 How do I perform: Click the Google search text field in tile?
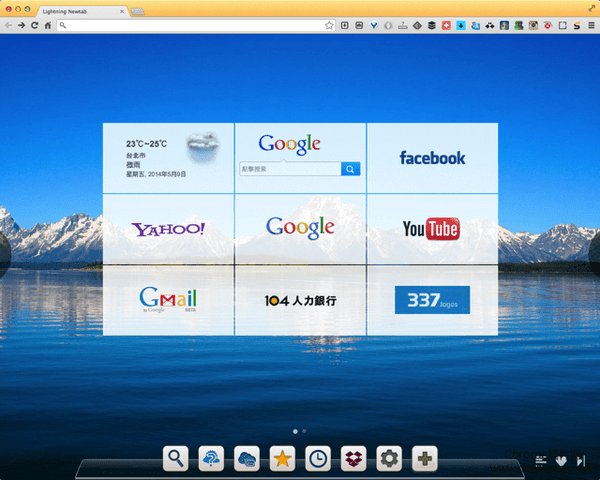[289, 170]
